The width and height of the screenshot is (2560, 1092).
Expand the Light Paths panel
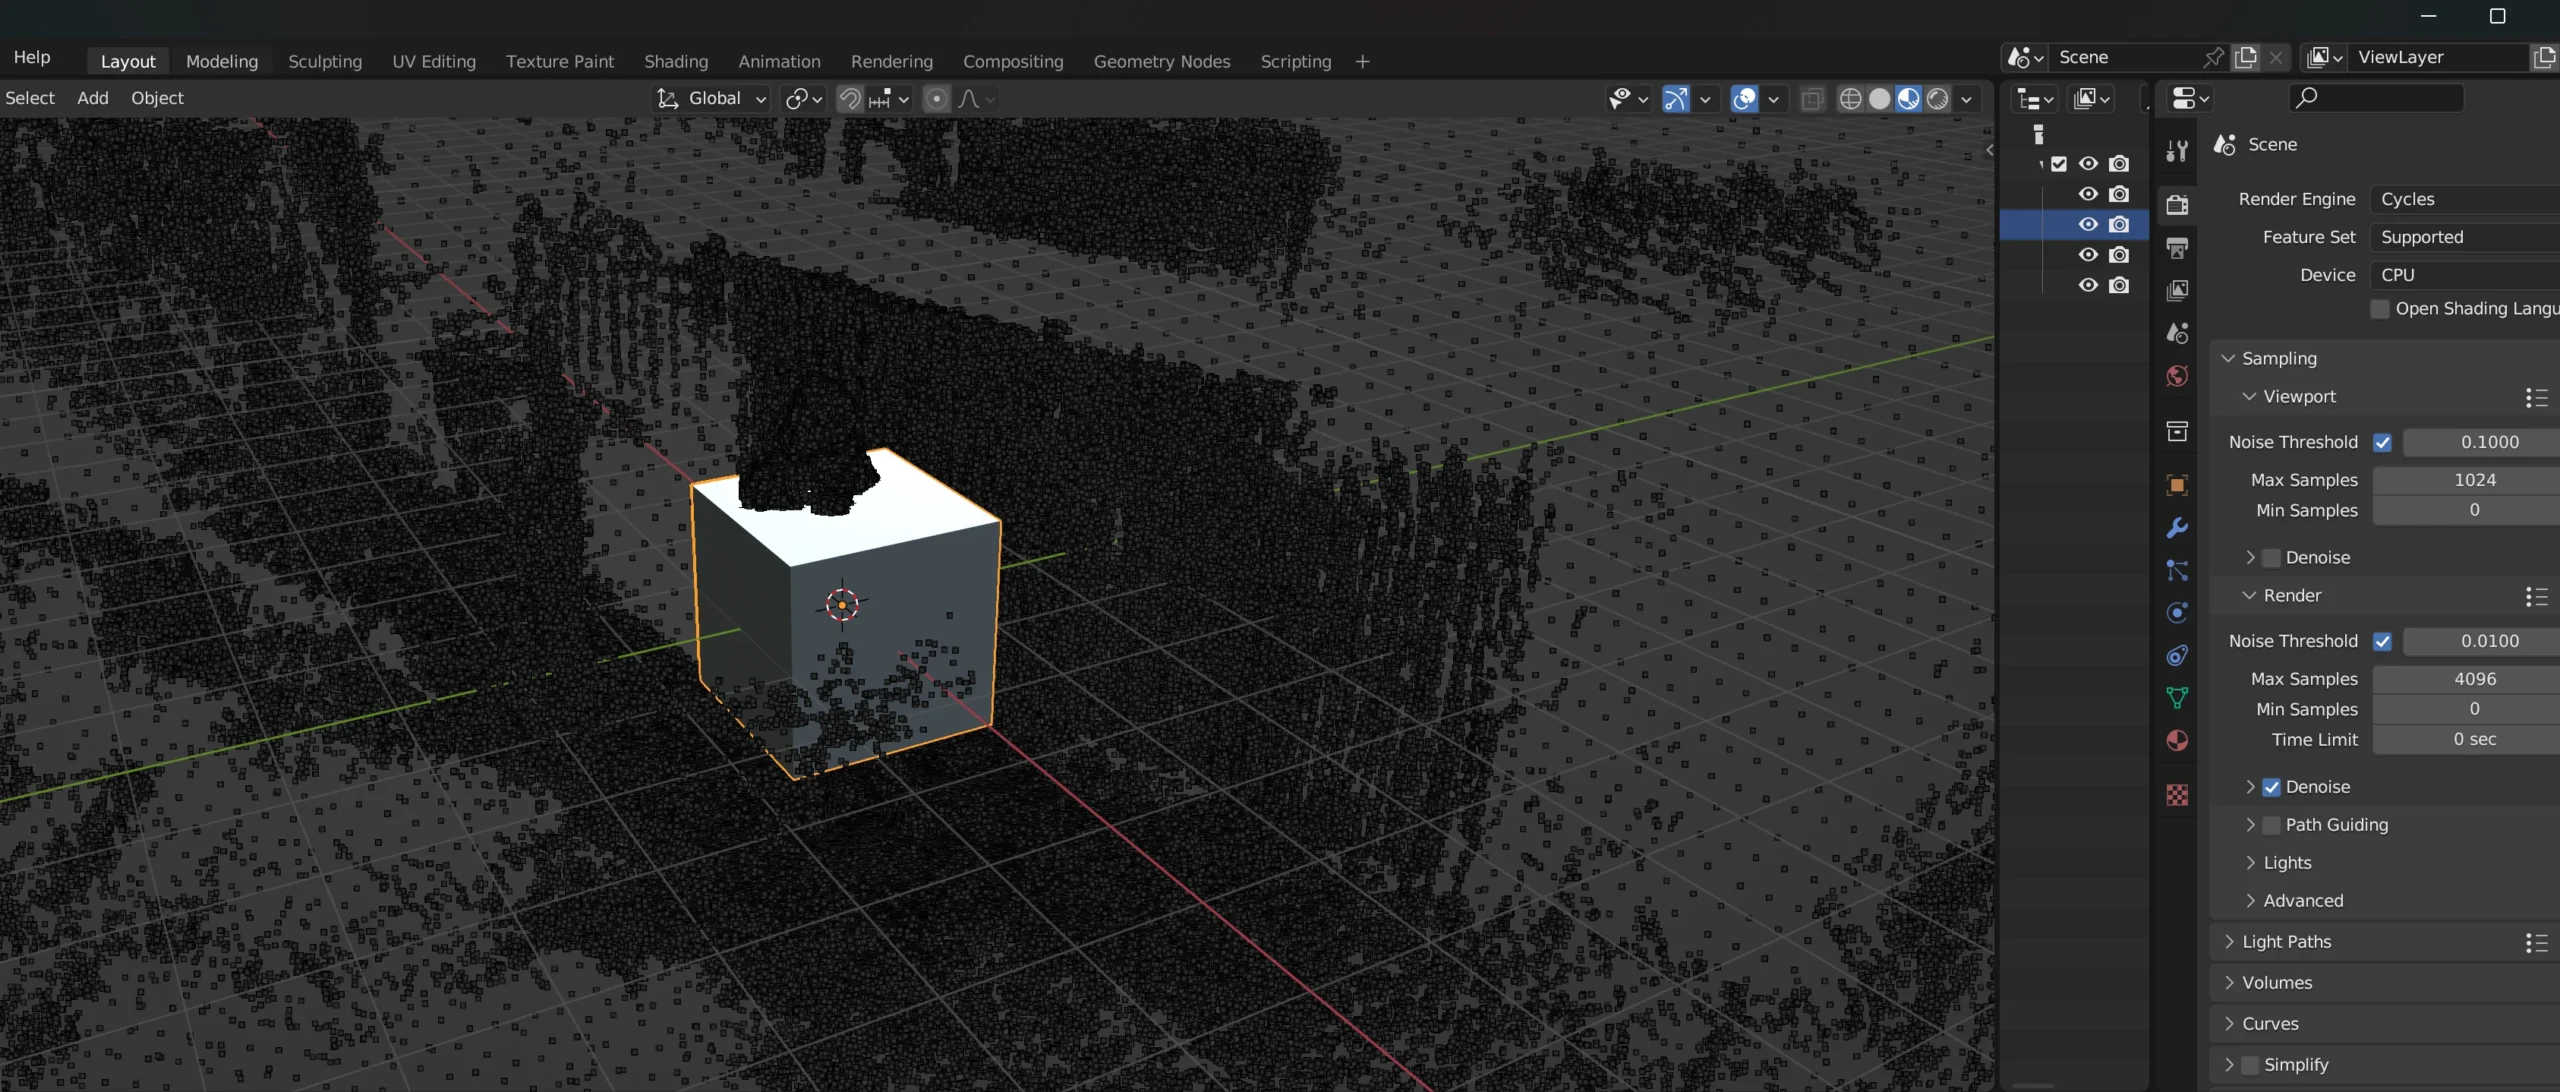point(2286,942)
